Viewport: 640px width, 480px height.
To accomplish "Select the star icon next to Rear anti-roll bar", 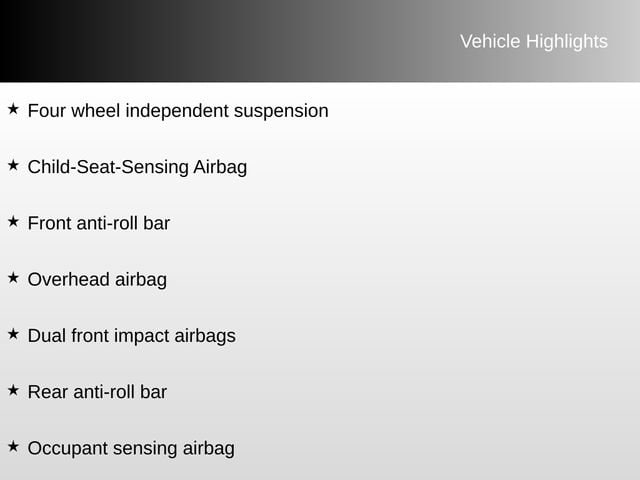I will tap(12, 389).
